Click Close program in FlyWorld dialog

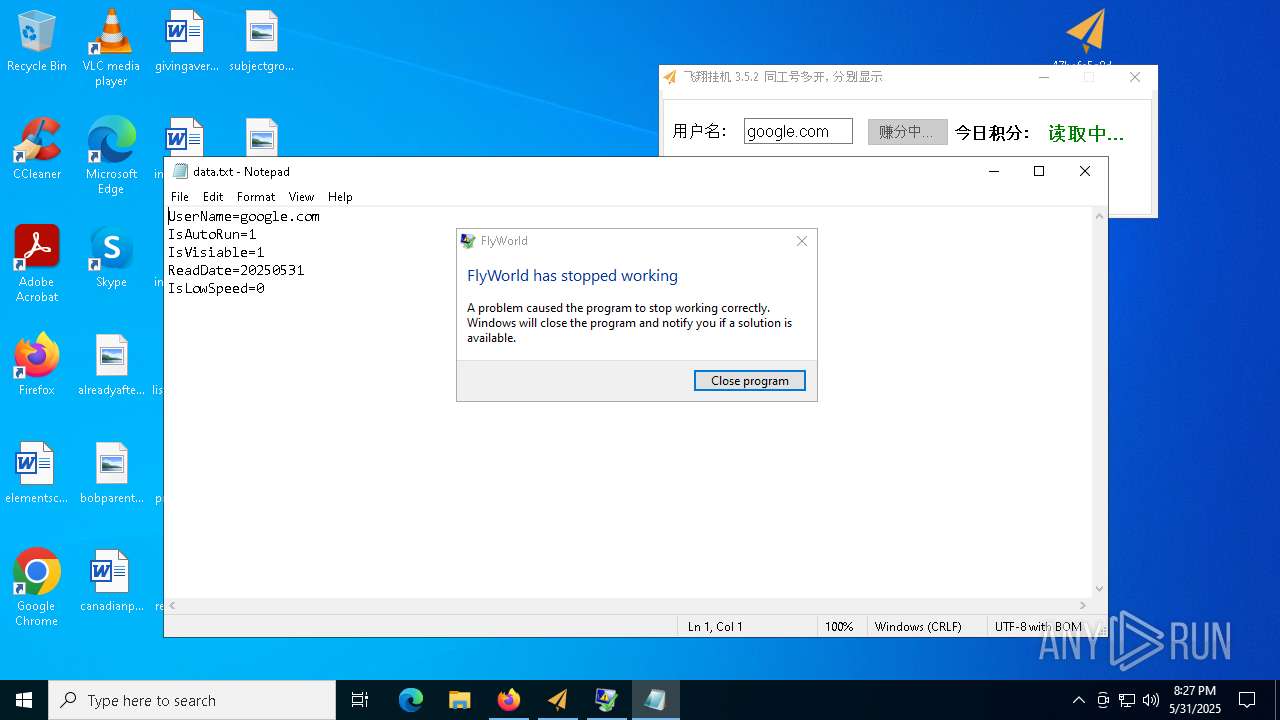[x=750, y=380]
